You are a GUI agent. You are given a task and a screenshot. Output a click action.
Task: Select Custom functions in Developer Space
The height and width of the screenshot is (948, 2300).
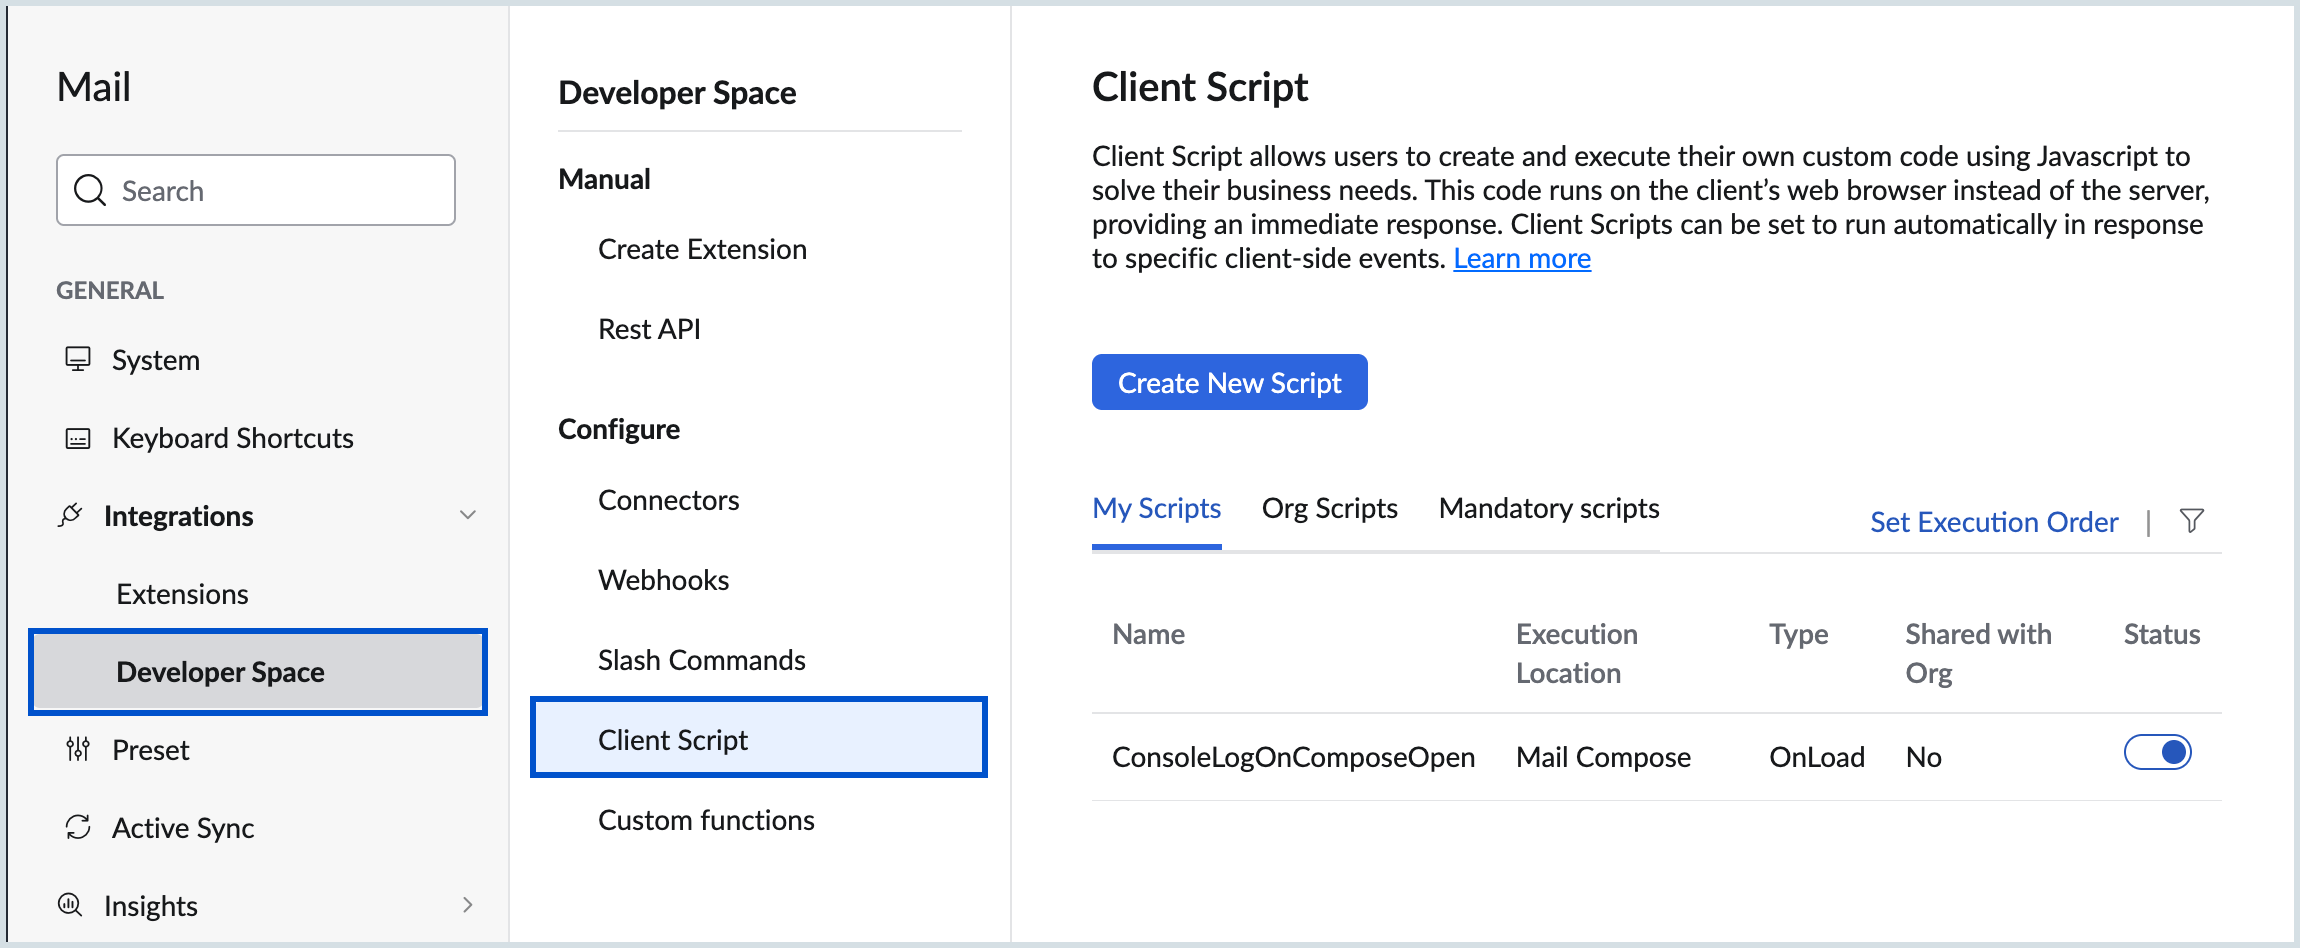point(705,820)
